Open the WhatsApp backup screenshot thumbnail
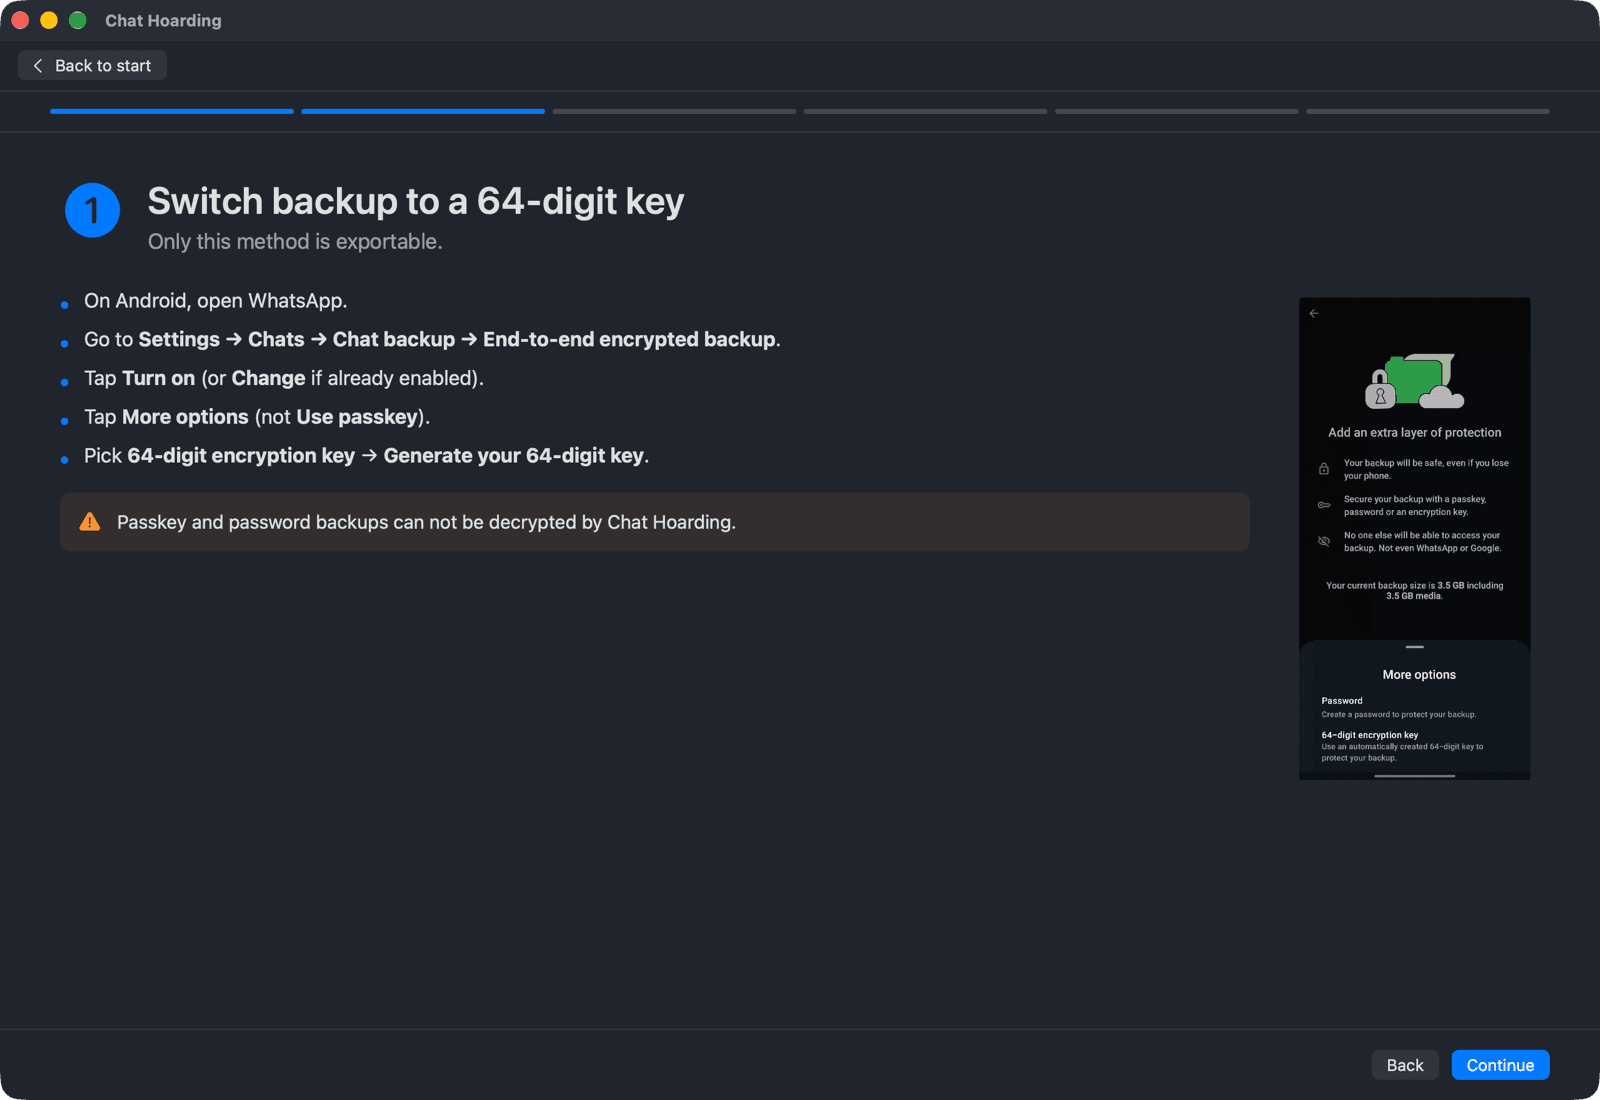The height and width of the screenshot is (1100, 1600). 1414,538
